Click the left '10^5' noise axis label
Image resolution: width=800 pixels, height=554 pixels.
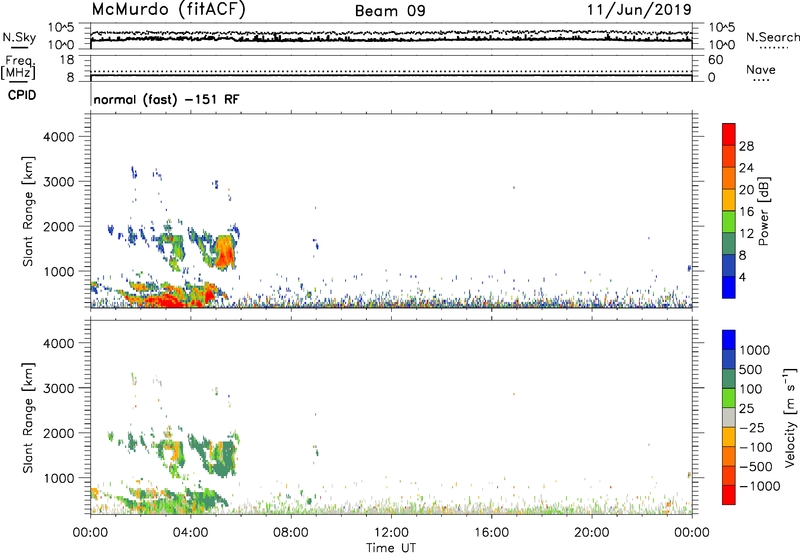pyautogui.click(x=62, y=27)
